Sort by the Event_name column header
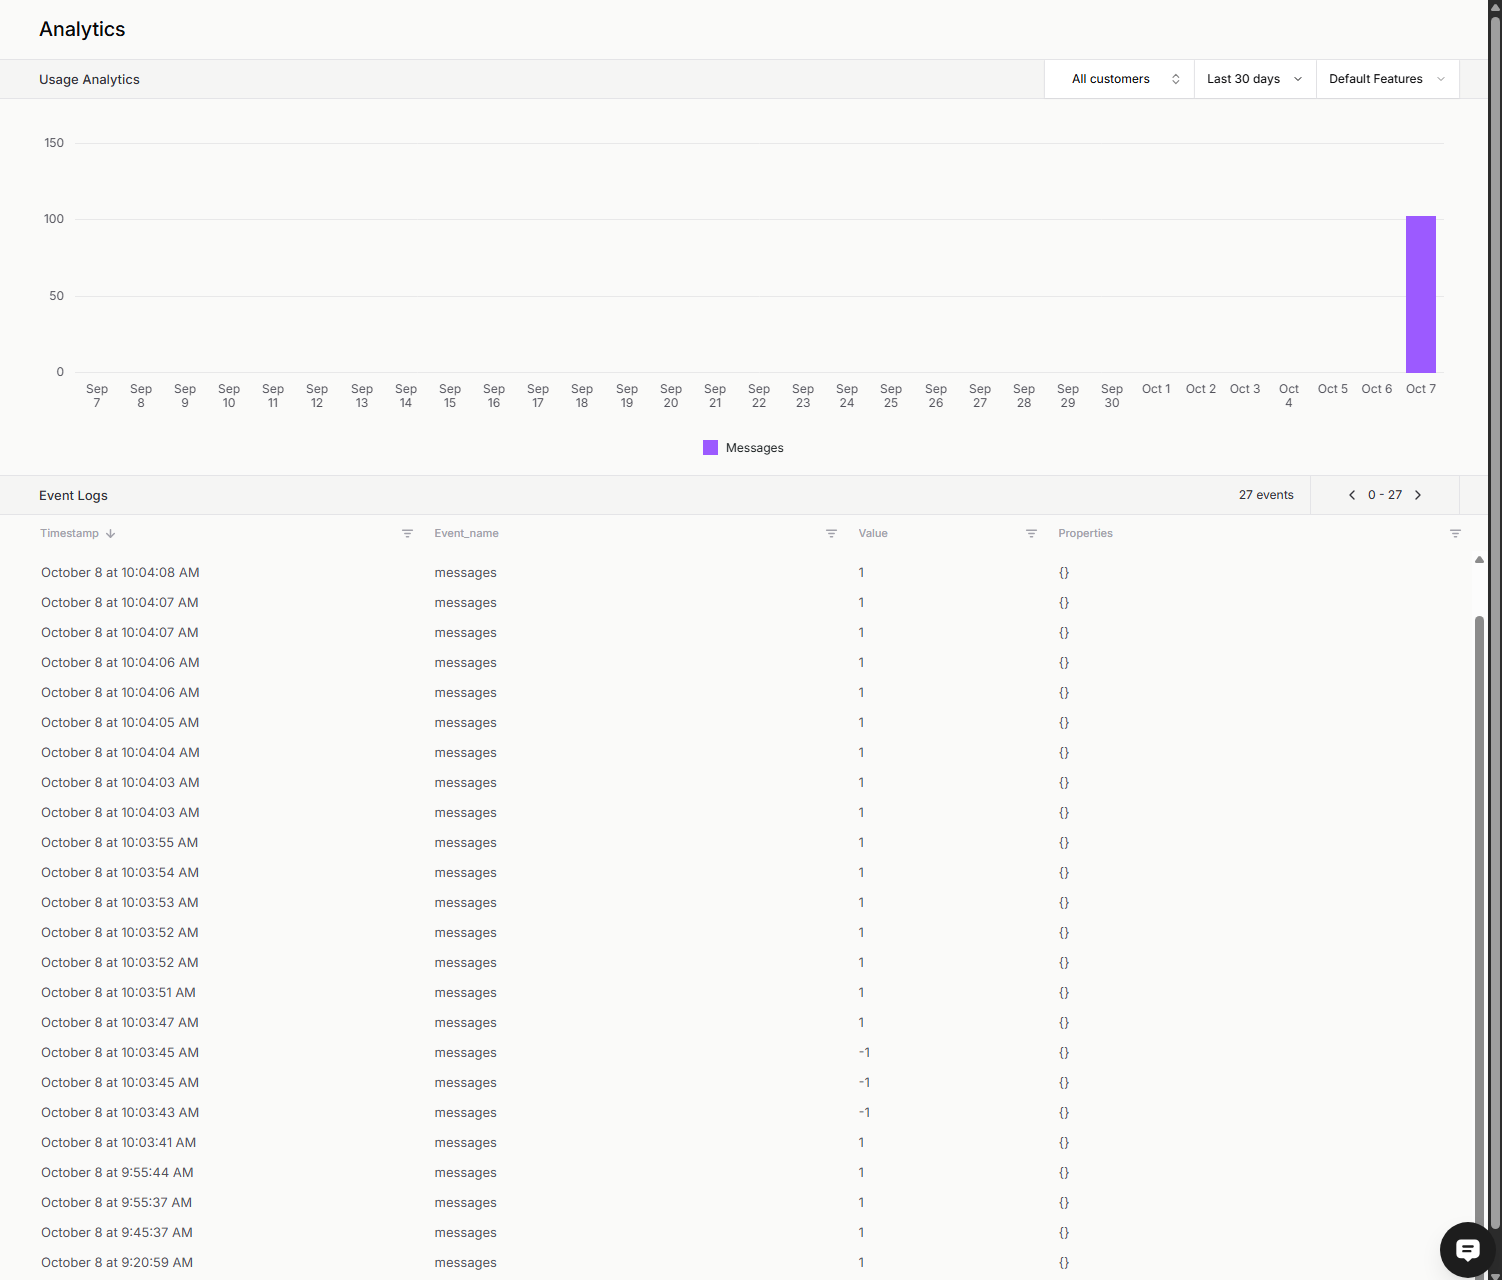1502x1280 pixels. pos(466,534)
